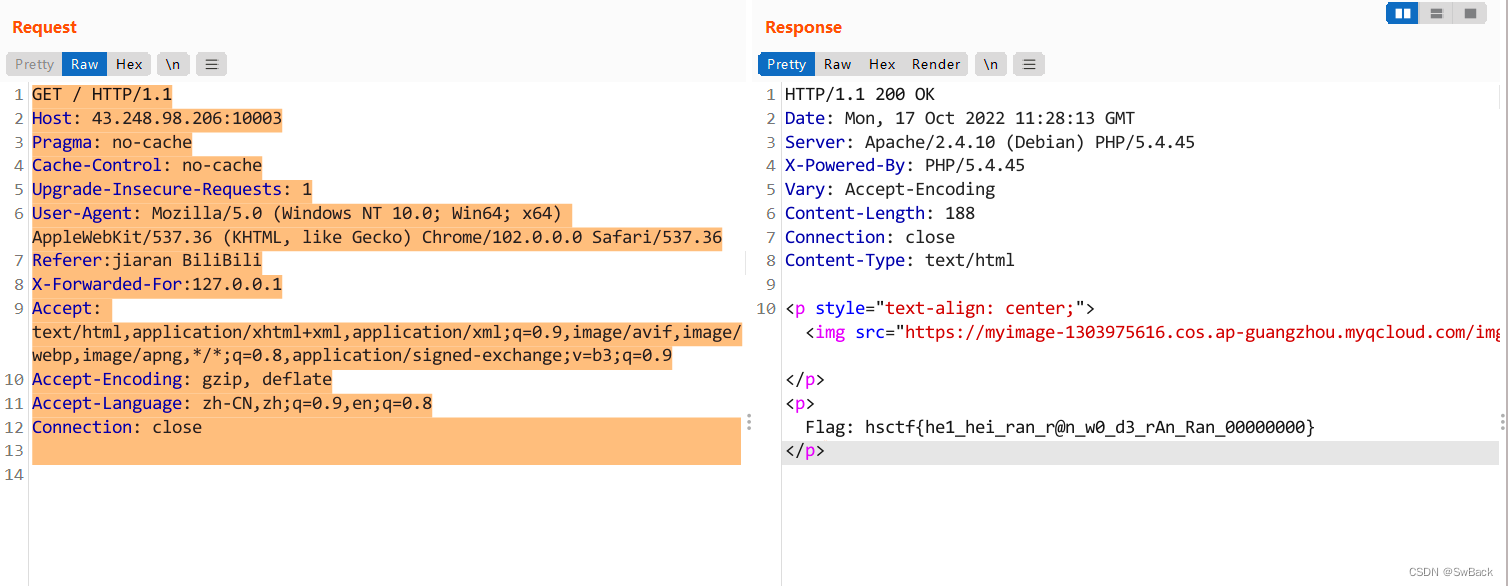Select the combined tabbed layout icon
The height and width of the screenshot is (586, 1508).
[1470, 13]
